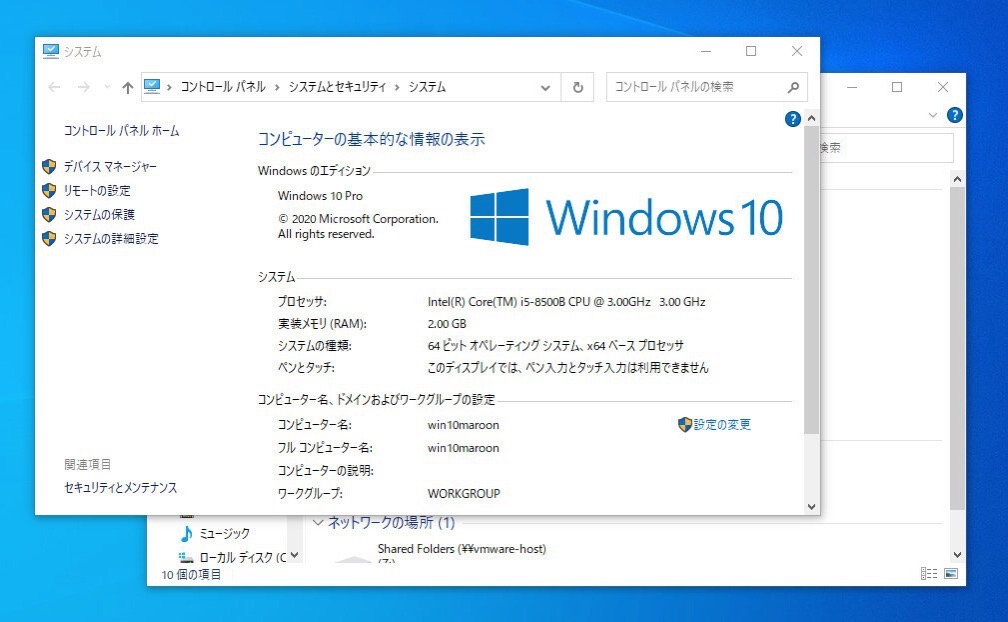This screenshot has height=622, width=1008.
Task: Click the shield icon beside システムの詳細設定
Action: (49, 238)
